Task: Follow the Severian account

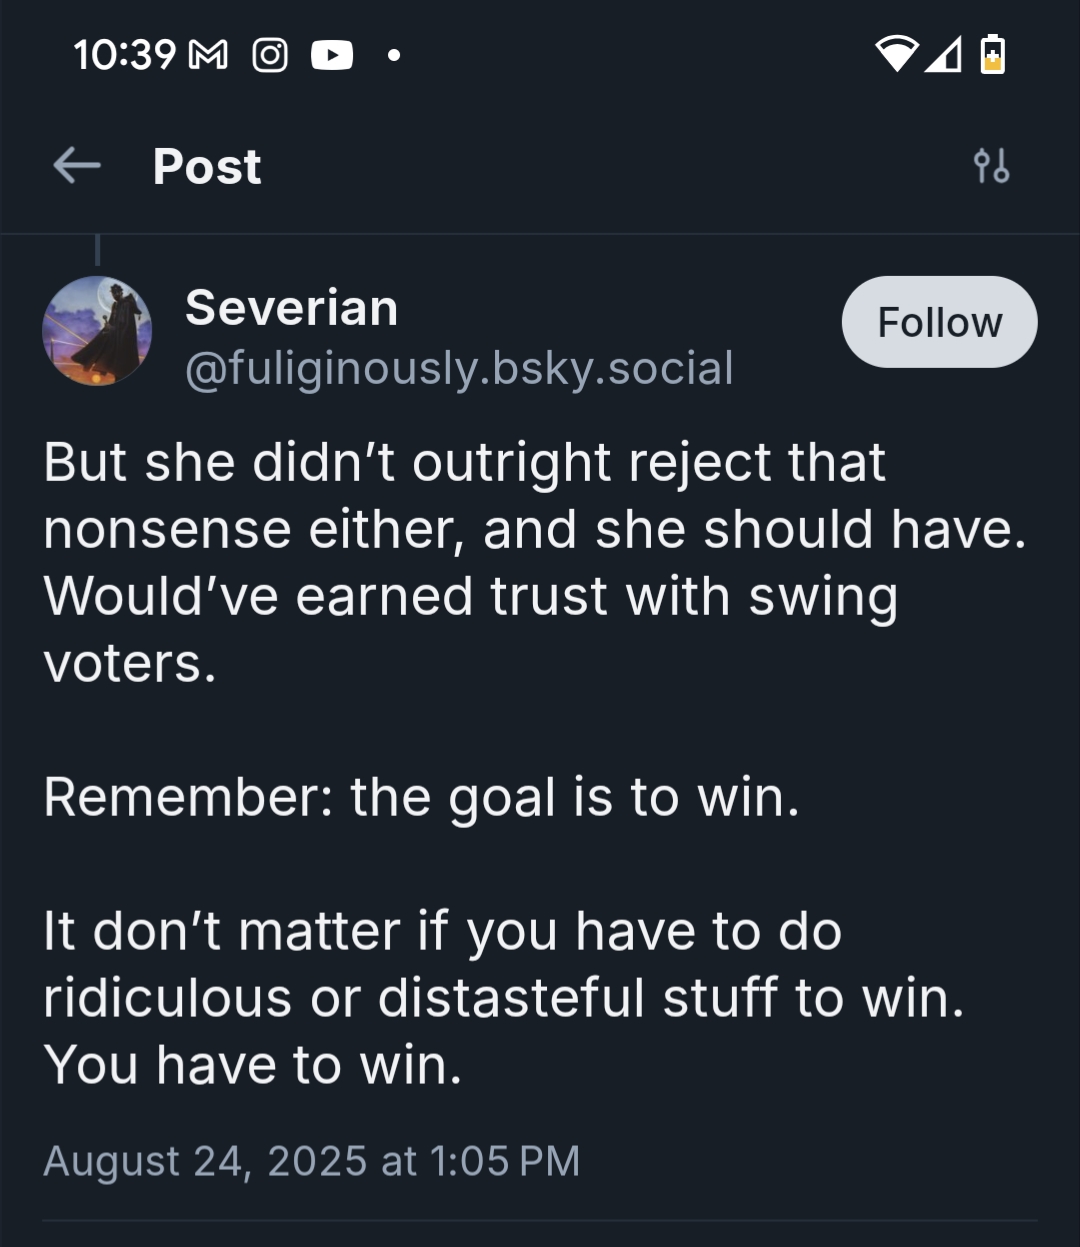Action: 939,322
